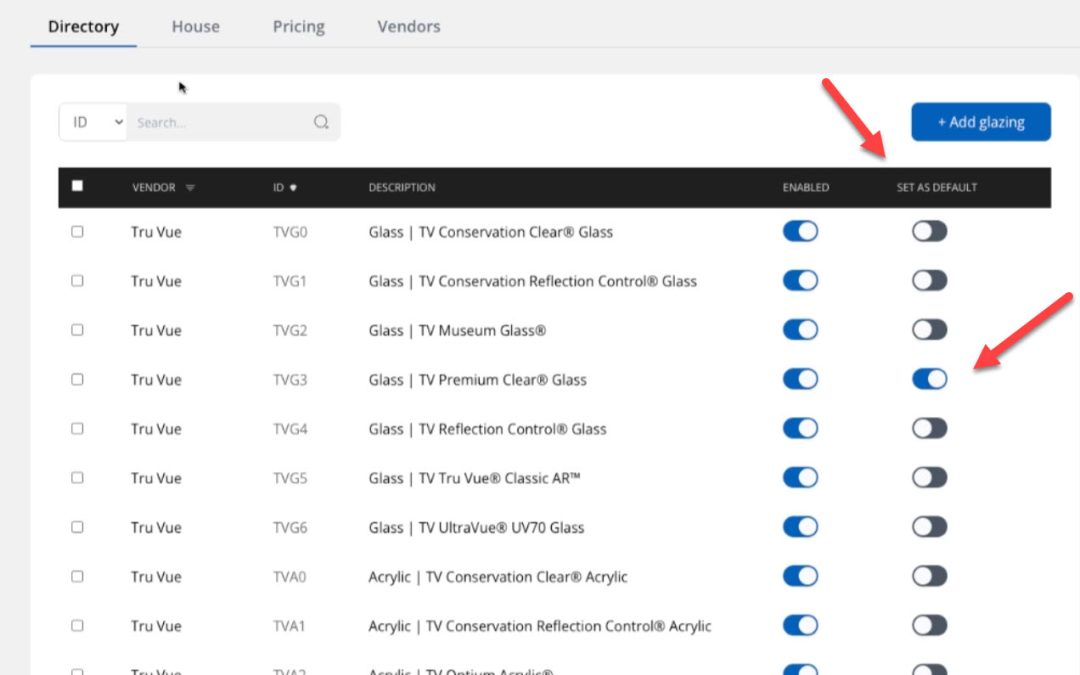Click 'Glass | TV UltraVue® UV70 Glass' description

click(476, 528)
